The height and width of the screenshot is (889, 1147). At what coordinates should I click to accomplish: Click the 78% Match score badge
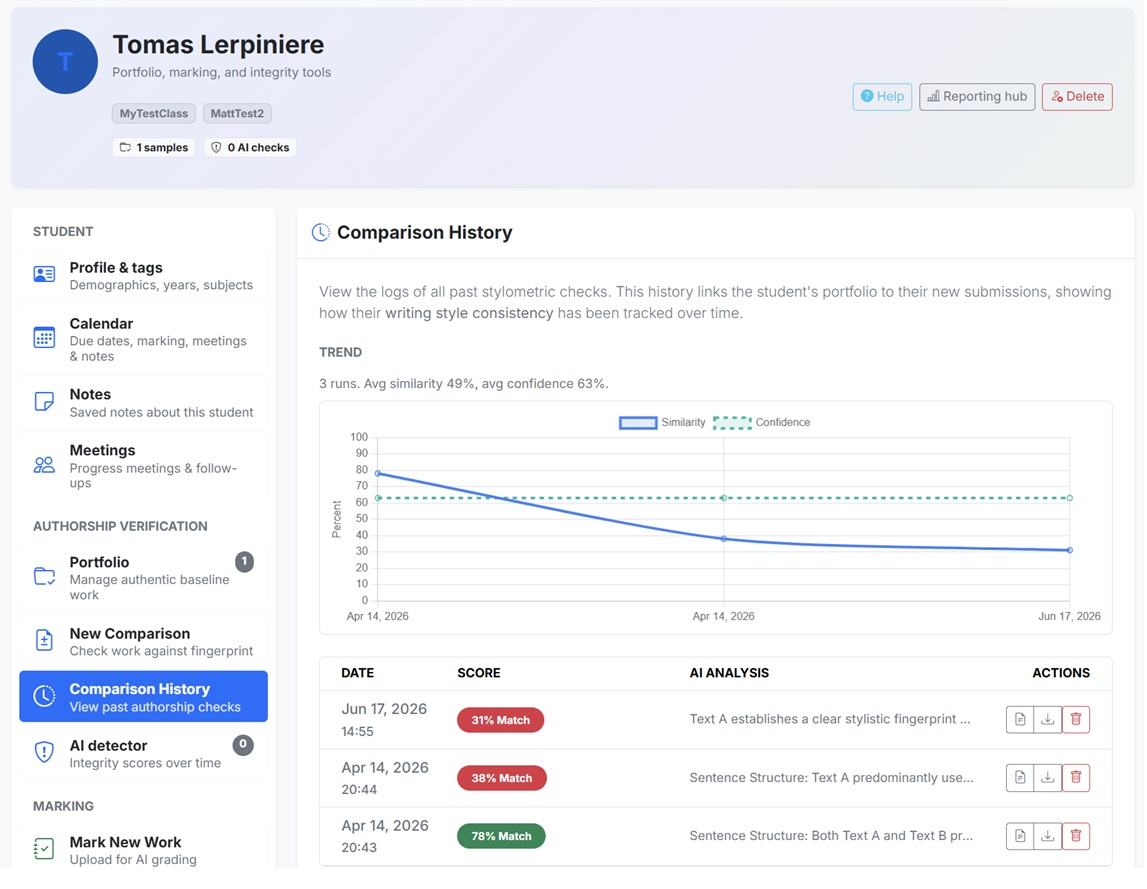(x=501, y=836)
